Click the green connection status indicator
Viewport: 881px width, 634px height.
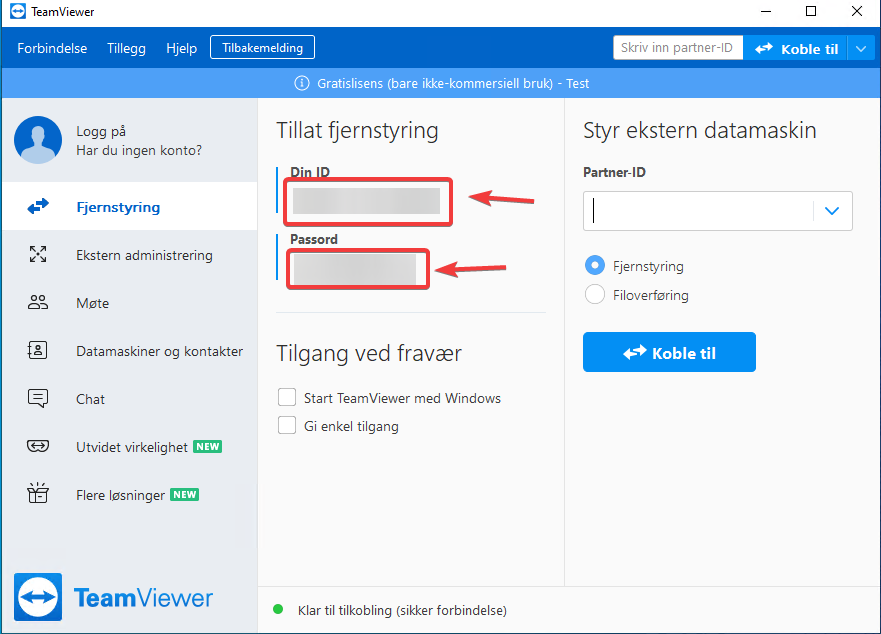tap(278, 609)
